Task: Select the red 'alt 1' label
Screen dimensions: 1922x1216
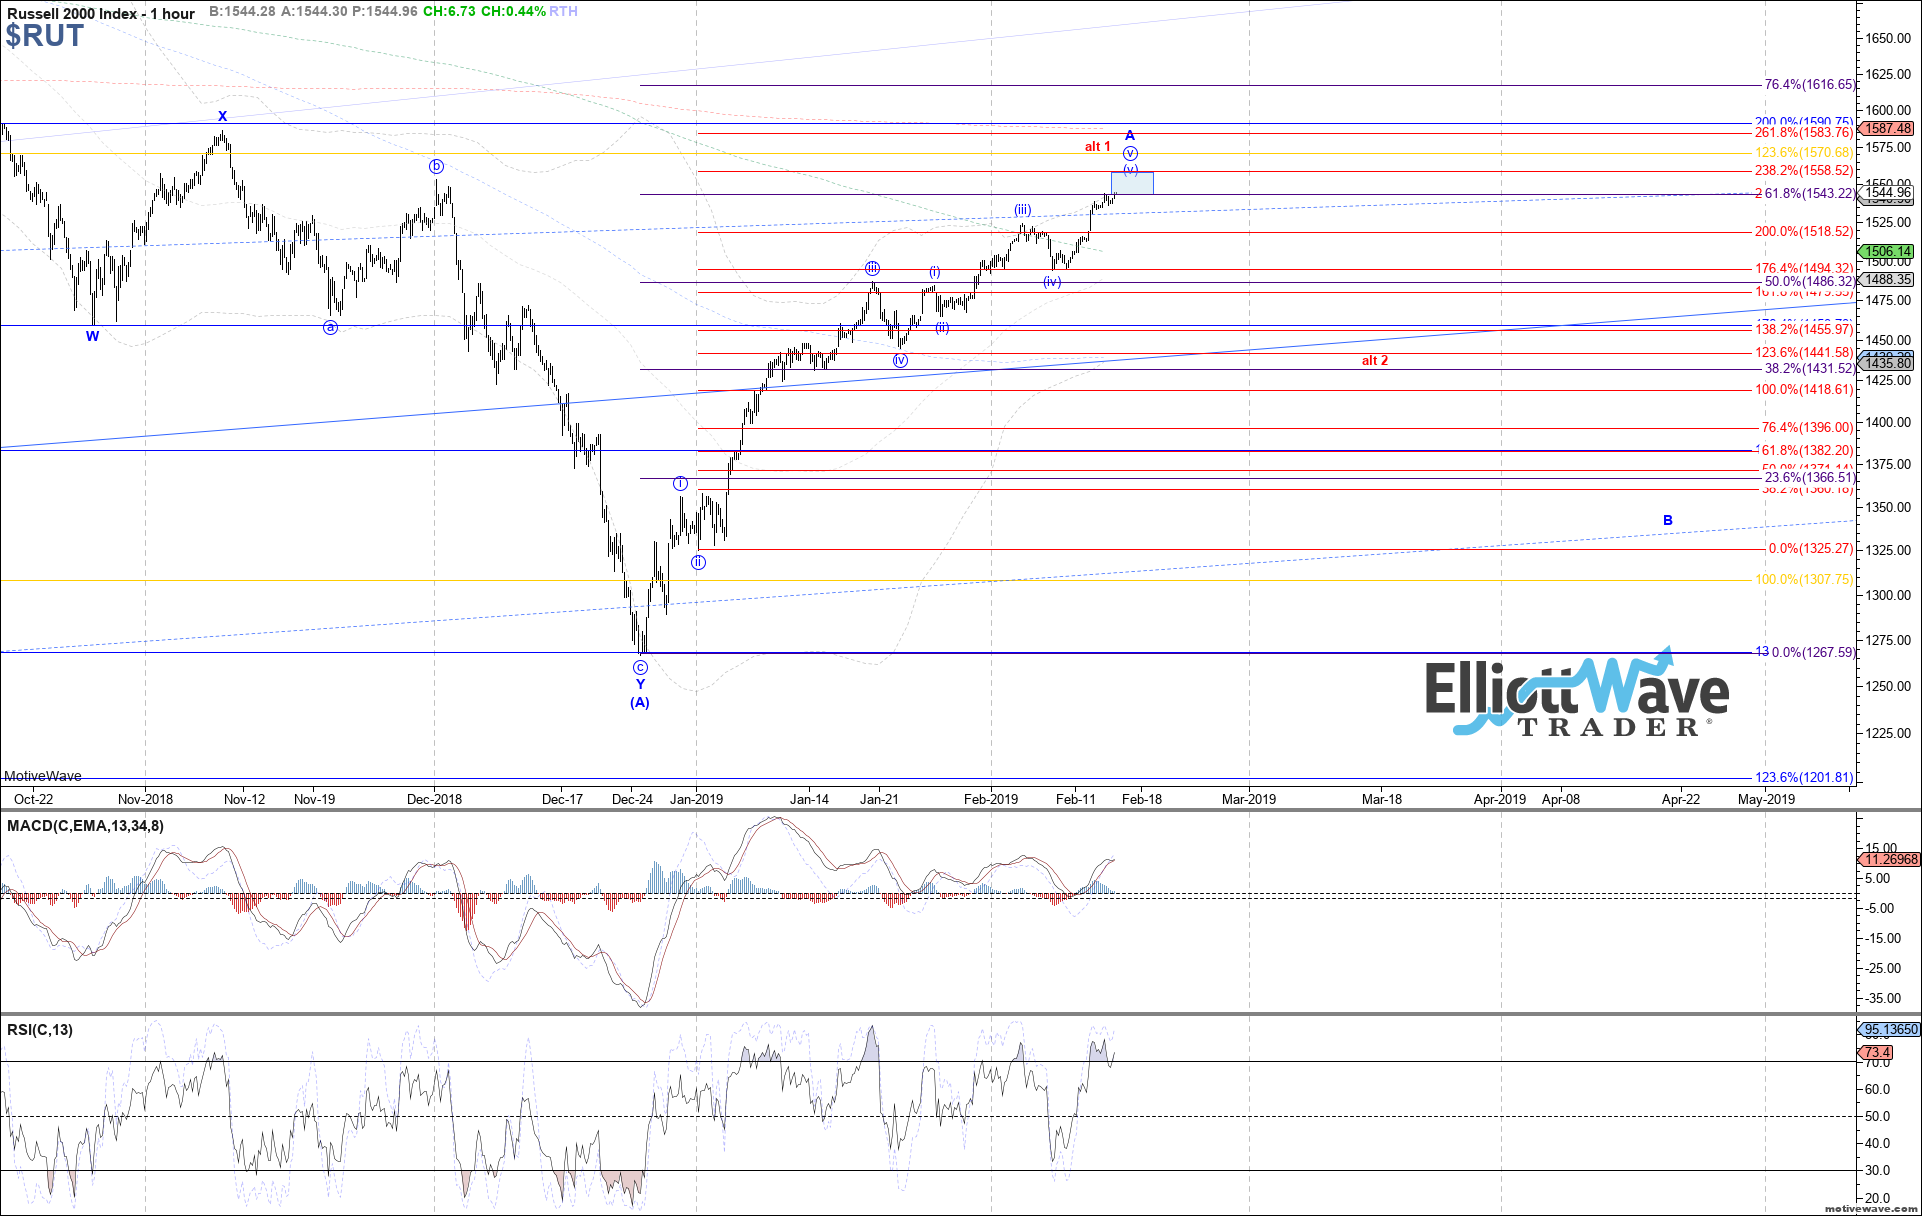Action: coord(1098,147)
